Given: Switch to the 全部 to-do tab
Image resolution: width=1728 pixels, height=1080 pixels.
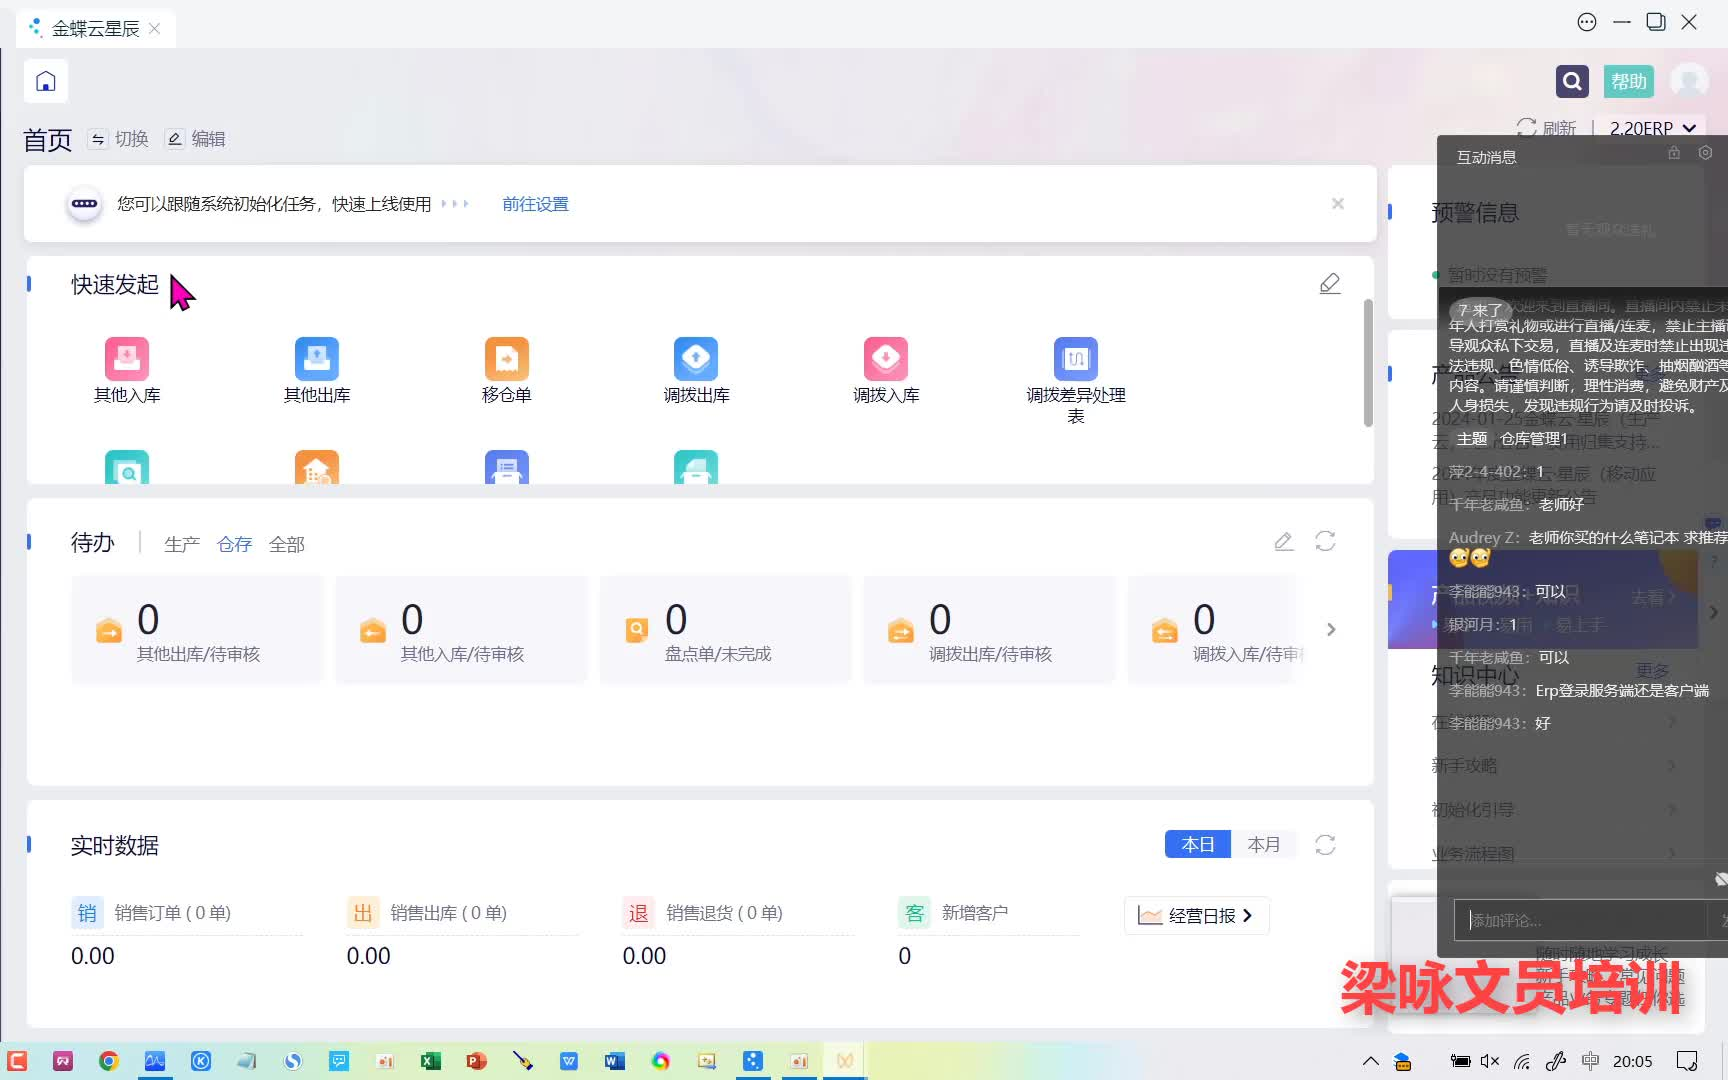Looking at the screenshot, I should point(287,544).
